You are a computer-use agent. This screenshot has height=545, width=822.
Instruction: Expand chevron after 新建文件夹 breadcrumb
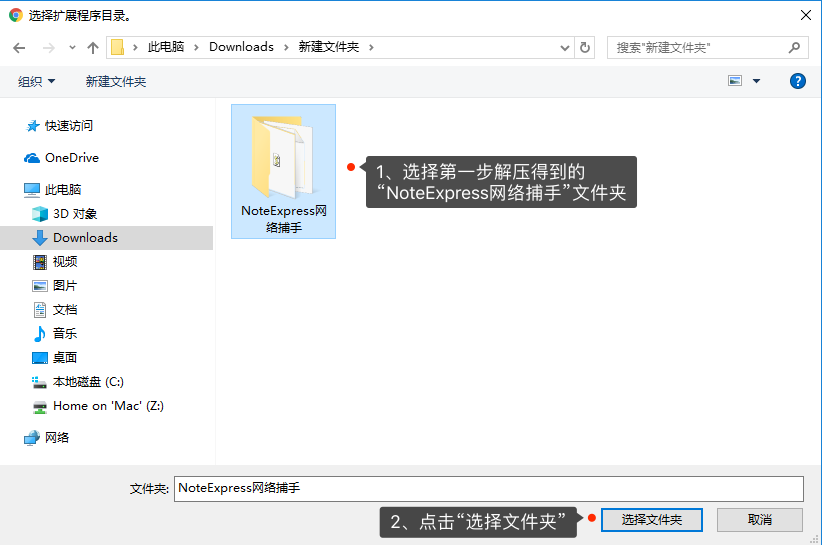371,47
